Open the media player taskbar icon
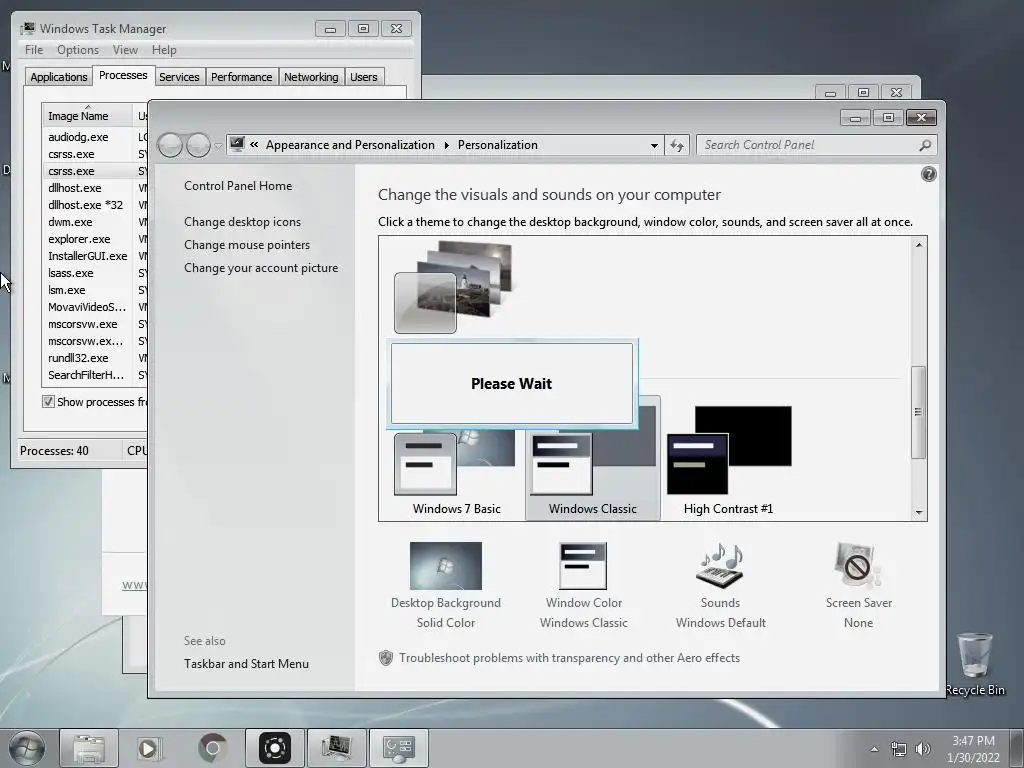1024x768 pixels. click(x=150, y=748)
